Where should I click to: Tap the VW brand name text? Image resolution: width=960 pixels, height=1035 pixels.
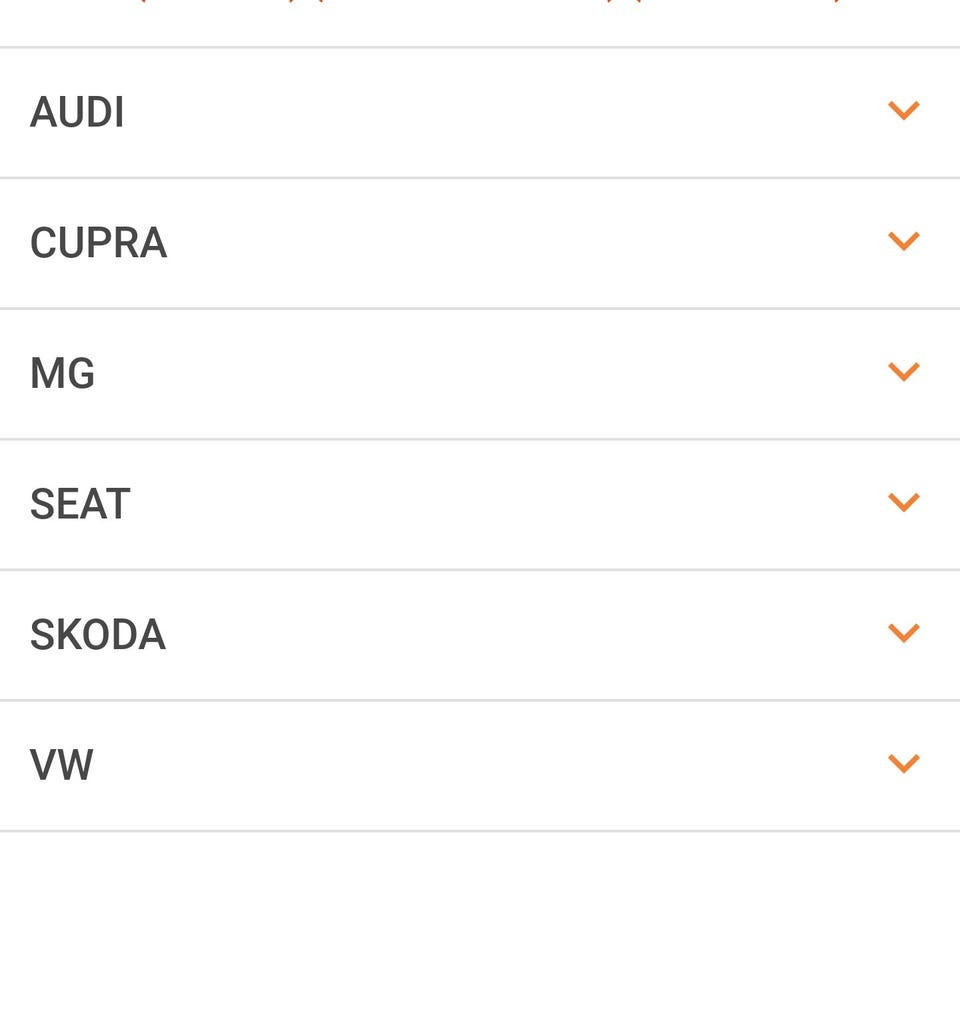point(61,766)
